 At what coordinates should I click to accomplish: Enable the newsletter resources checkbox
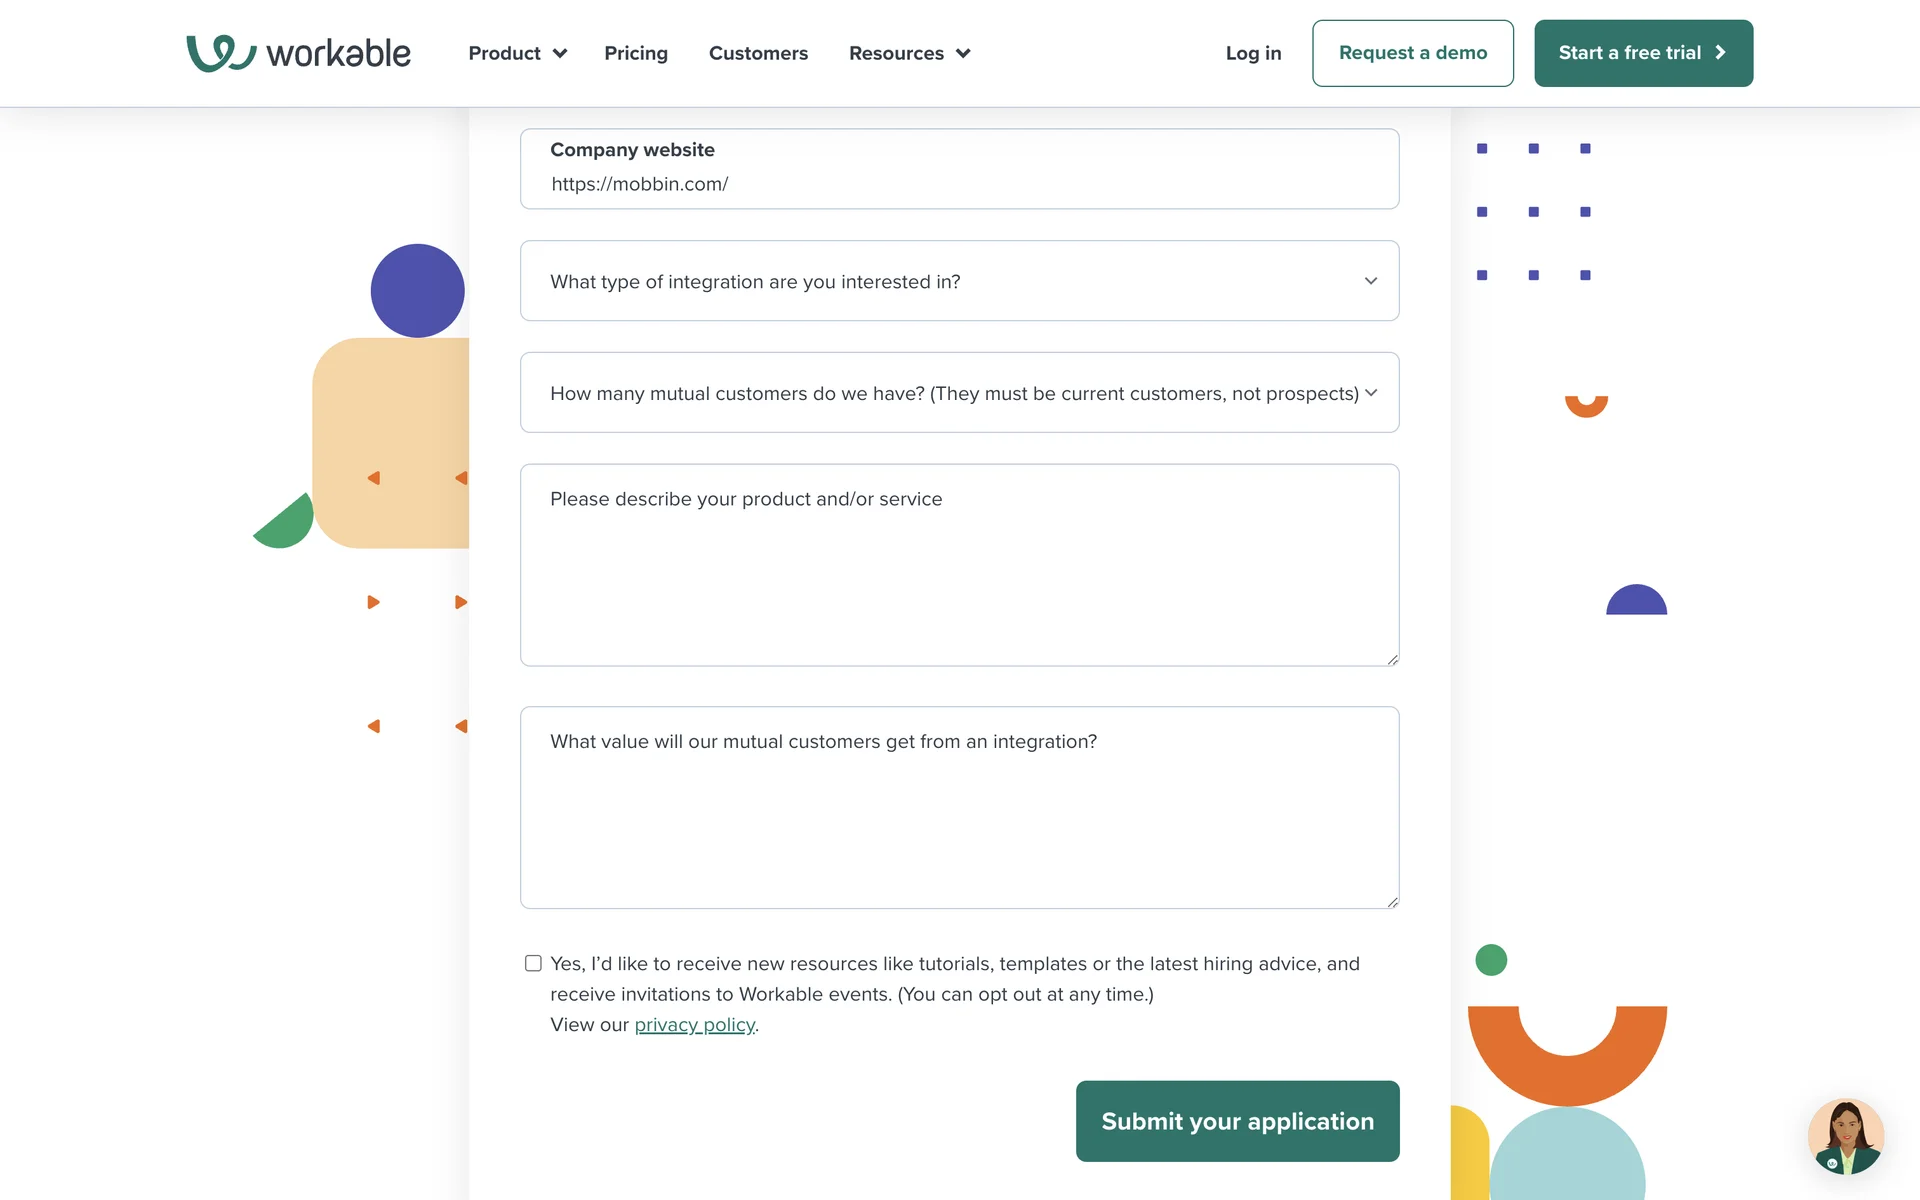pyautogui.click(x=533, y=963)
